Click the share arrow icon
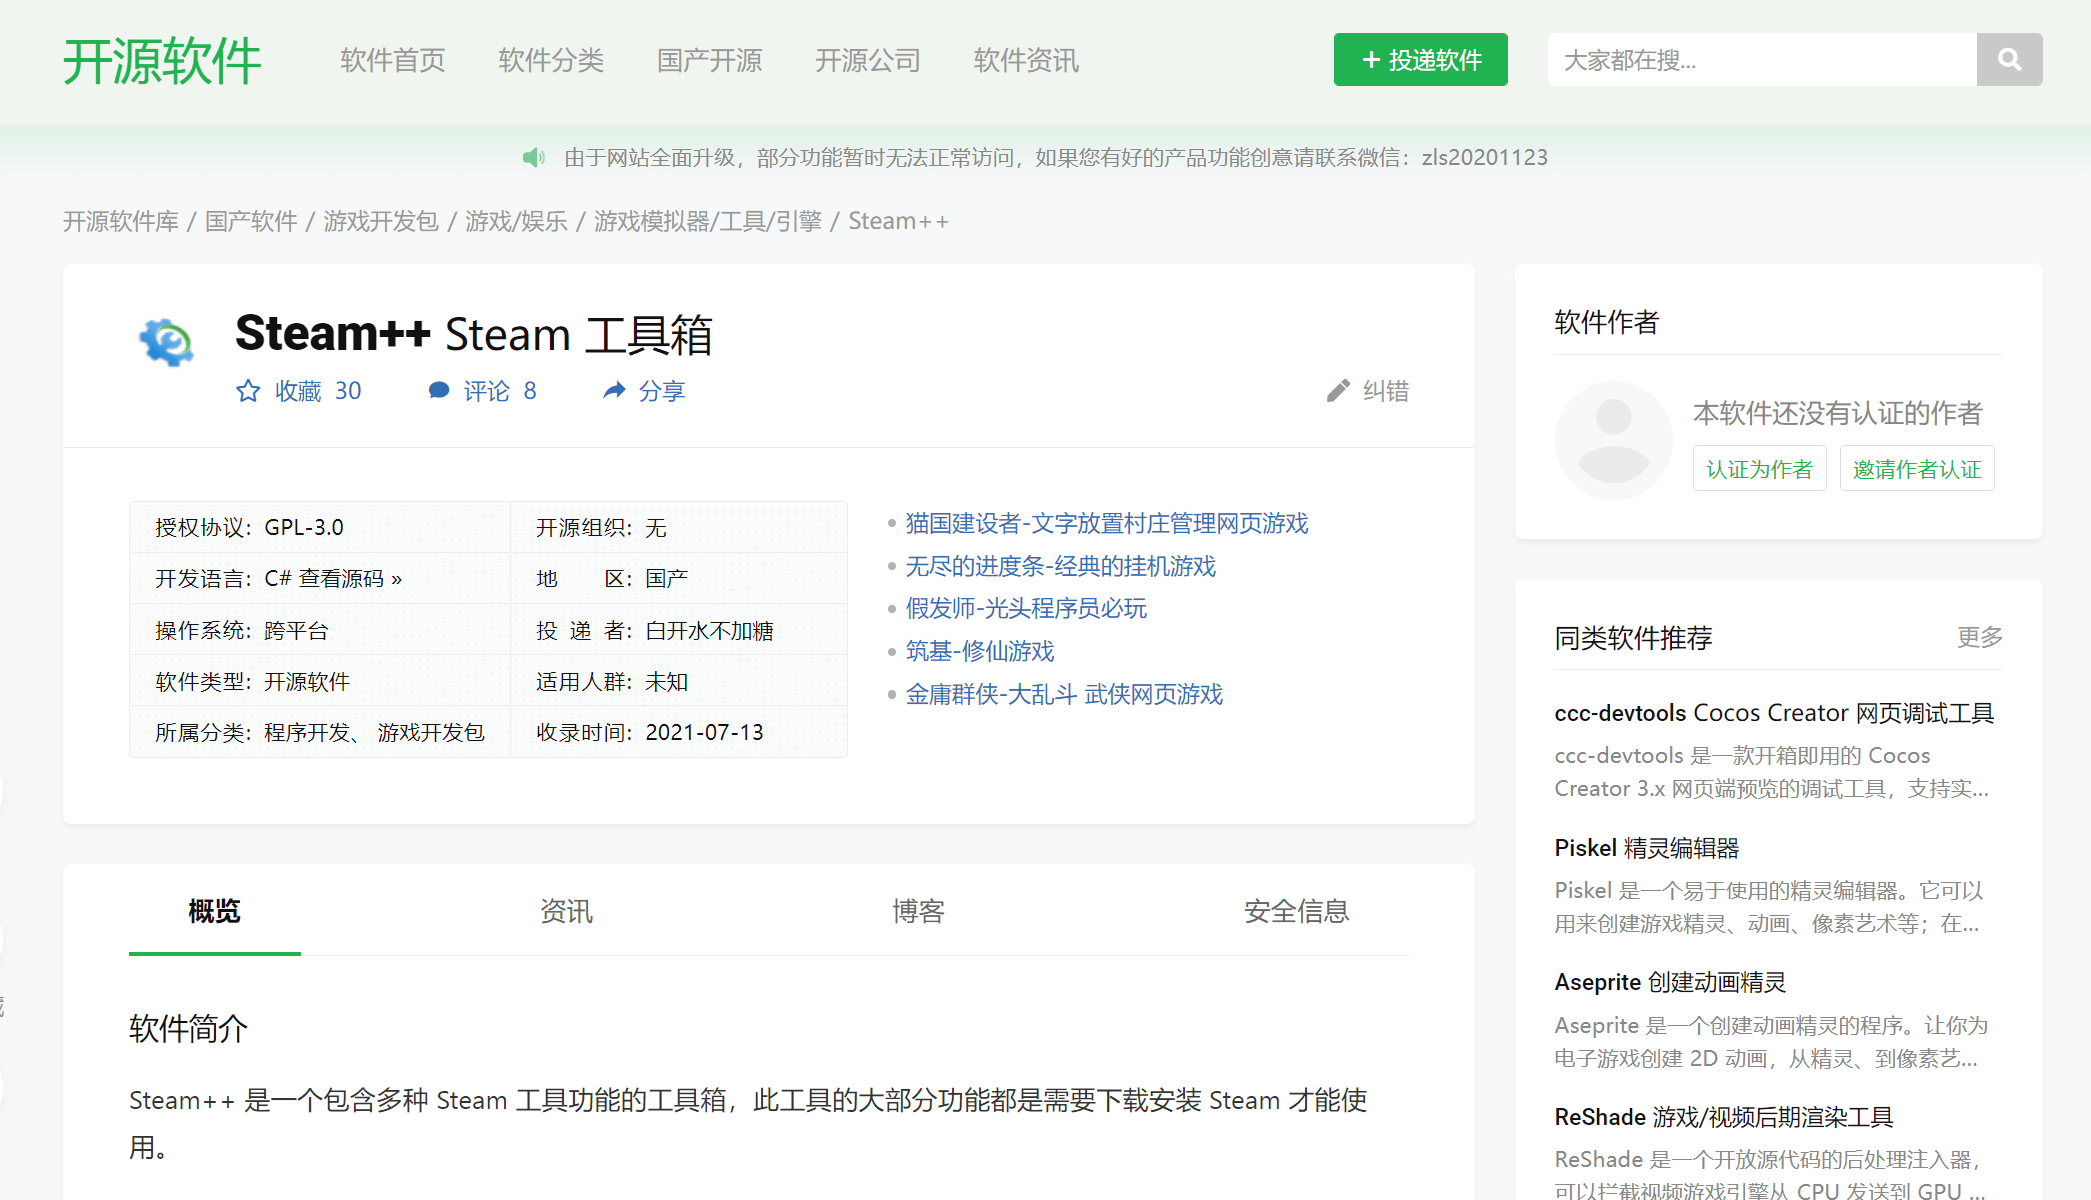 pyautogui.click(x=614, y=391)
